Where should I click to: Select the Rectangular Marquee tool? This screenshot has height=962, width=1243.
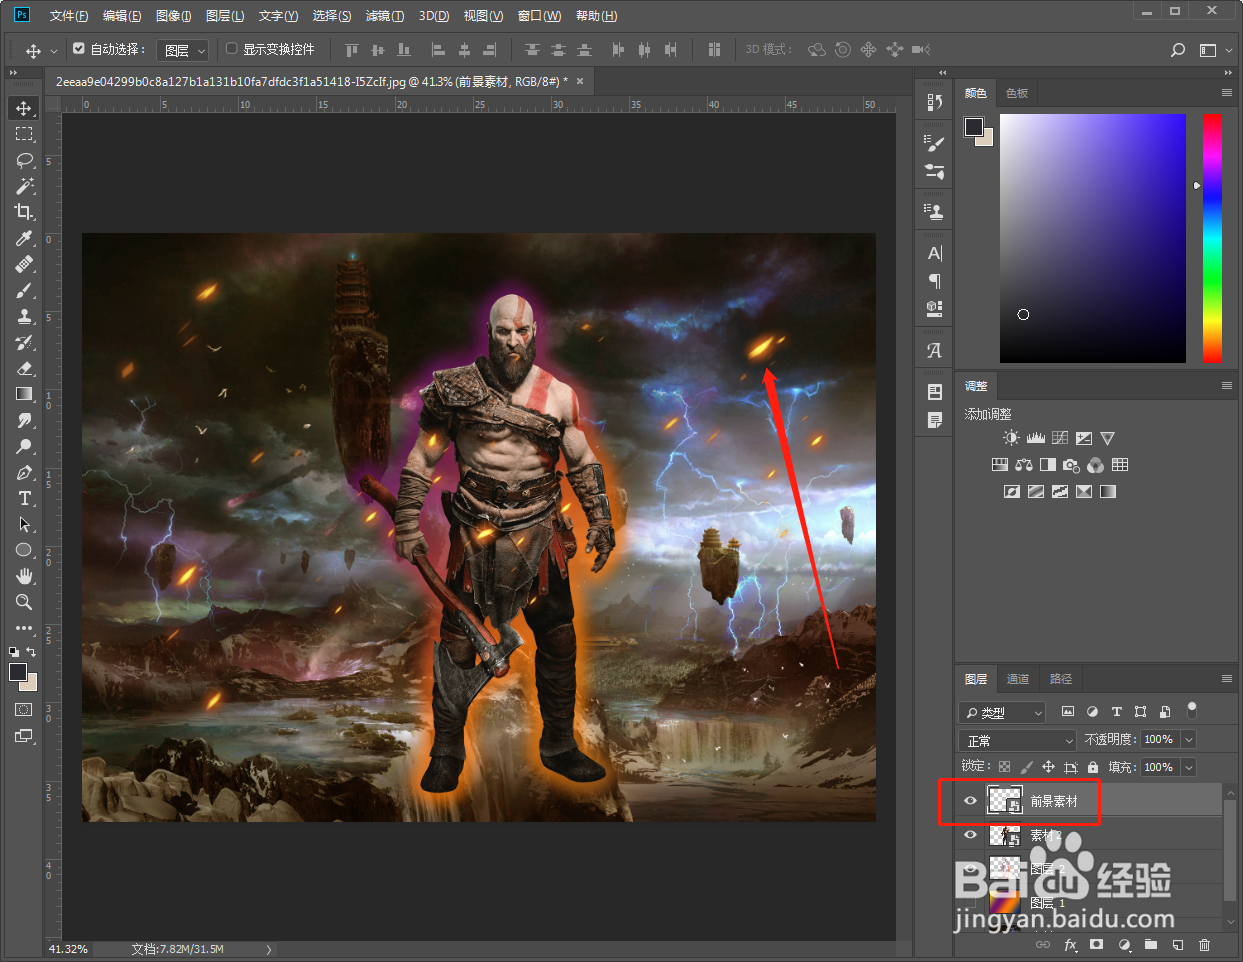pyautogui.click(x=24, y=134)
